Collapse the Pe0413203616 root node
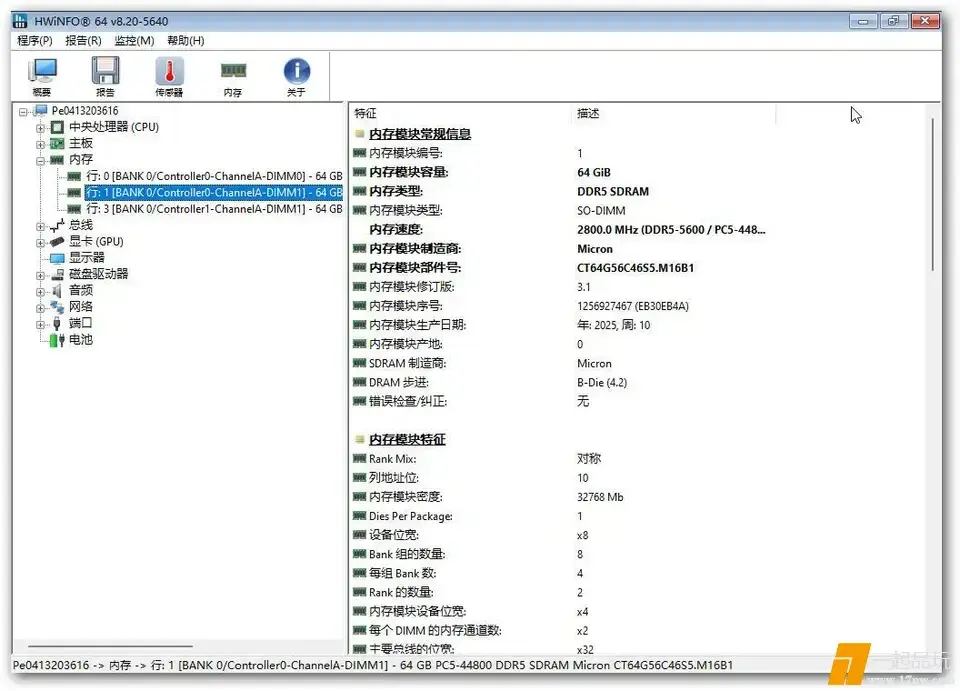 [23, 111]
